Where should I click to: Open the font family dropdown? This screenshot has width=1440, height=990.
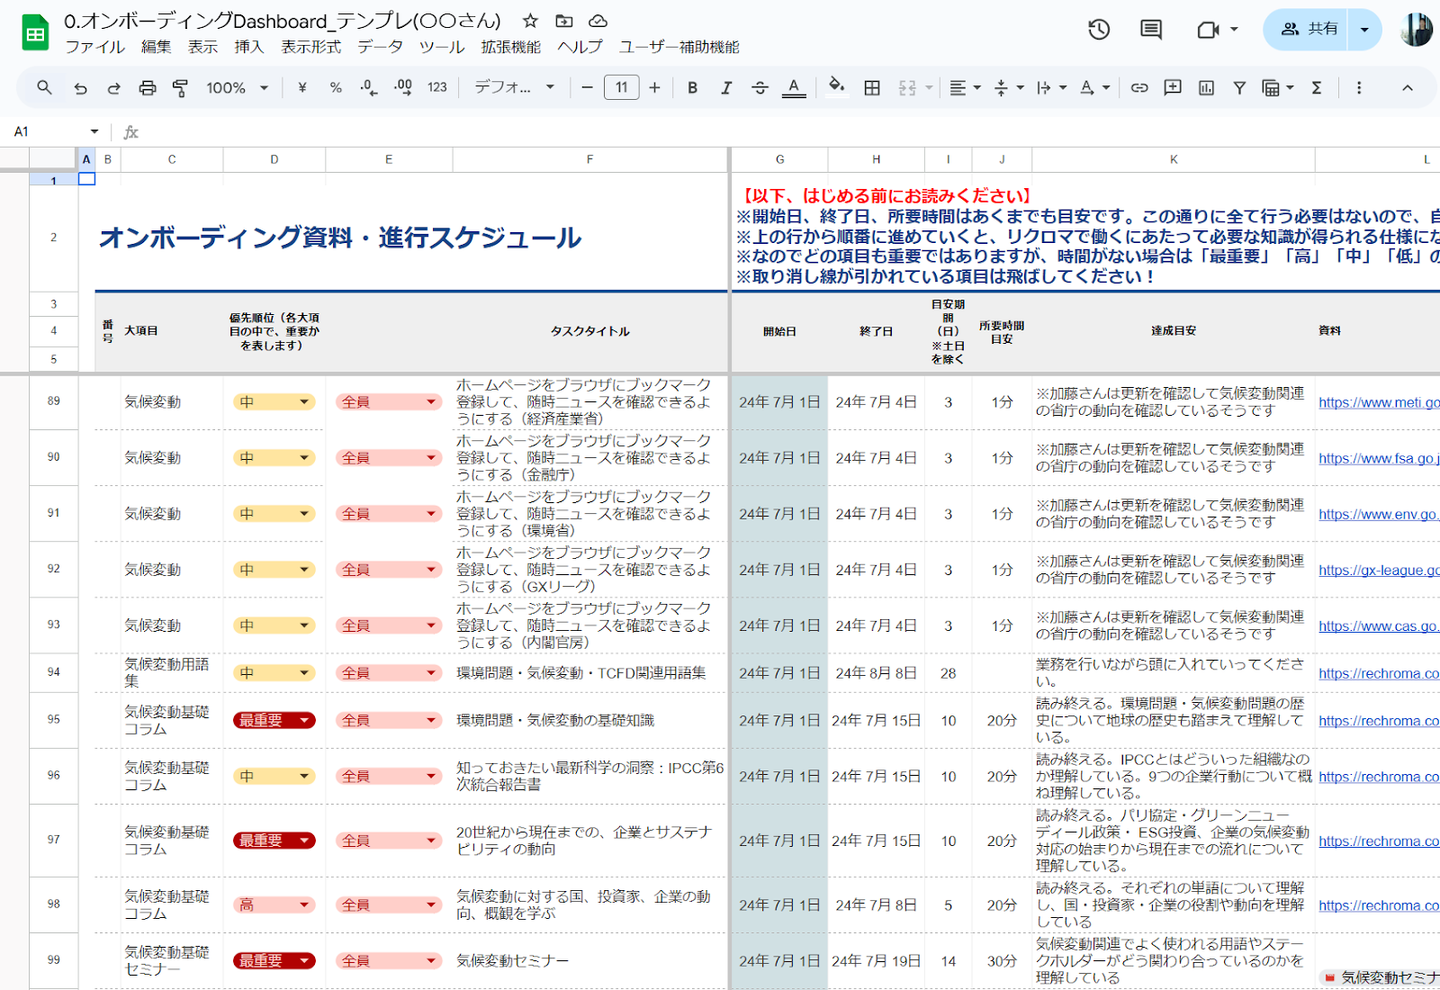(x=514, y=88)
